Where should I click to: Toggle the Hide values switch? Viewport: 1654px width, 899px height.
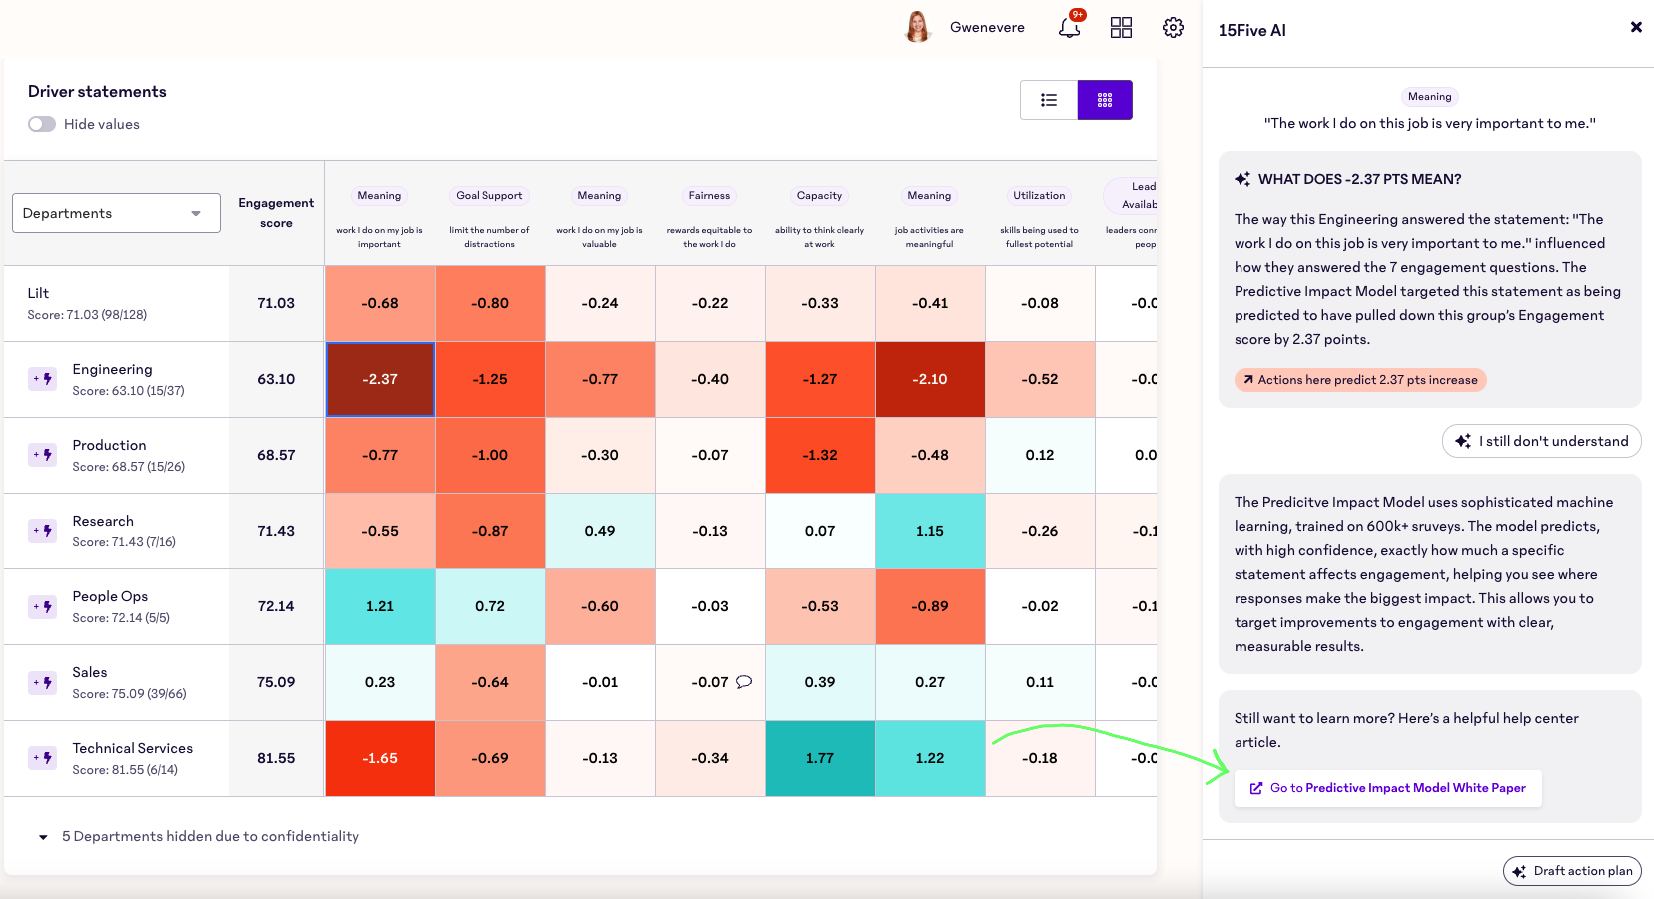coord(42,124)
